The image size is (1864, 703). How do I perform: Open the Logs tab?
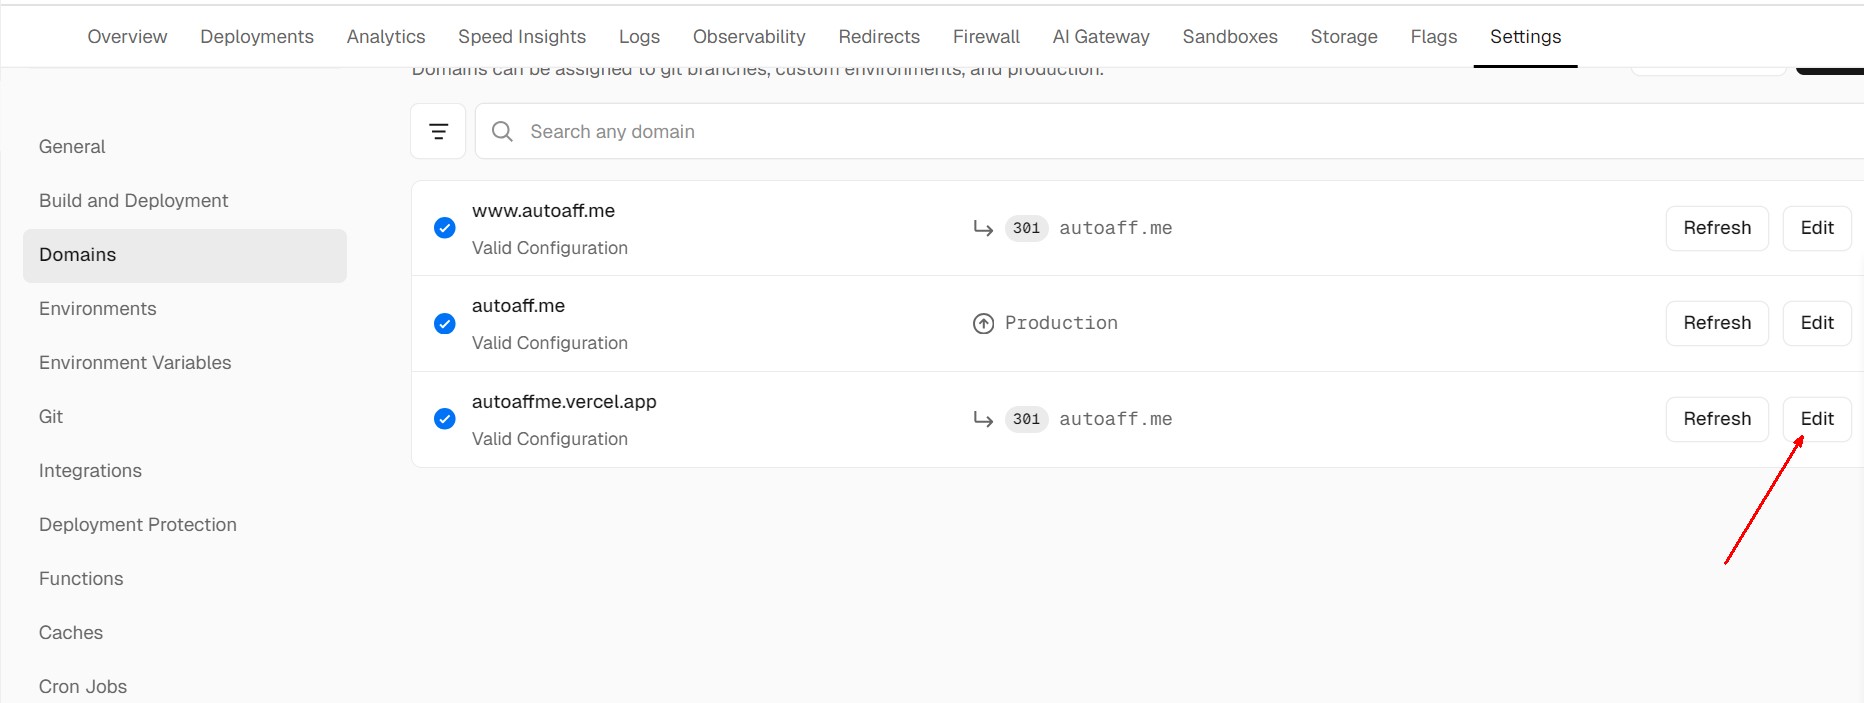[639, 37]
